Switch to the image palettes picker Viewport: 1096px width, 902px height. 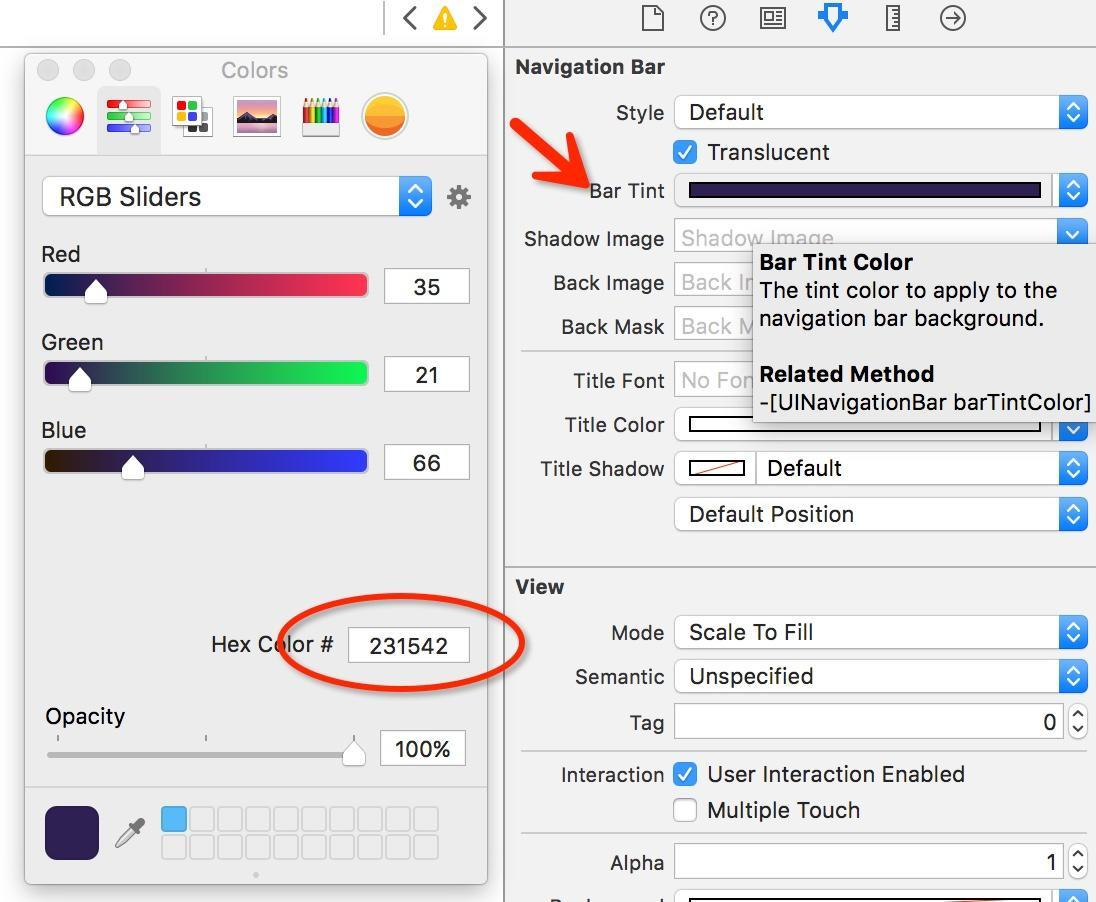[257, 116]
